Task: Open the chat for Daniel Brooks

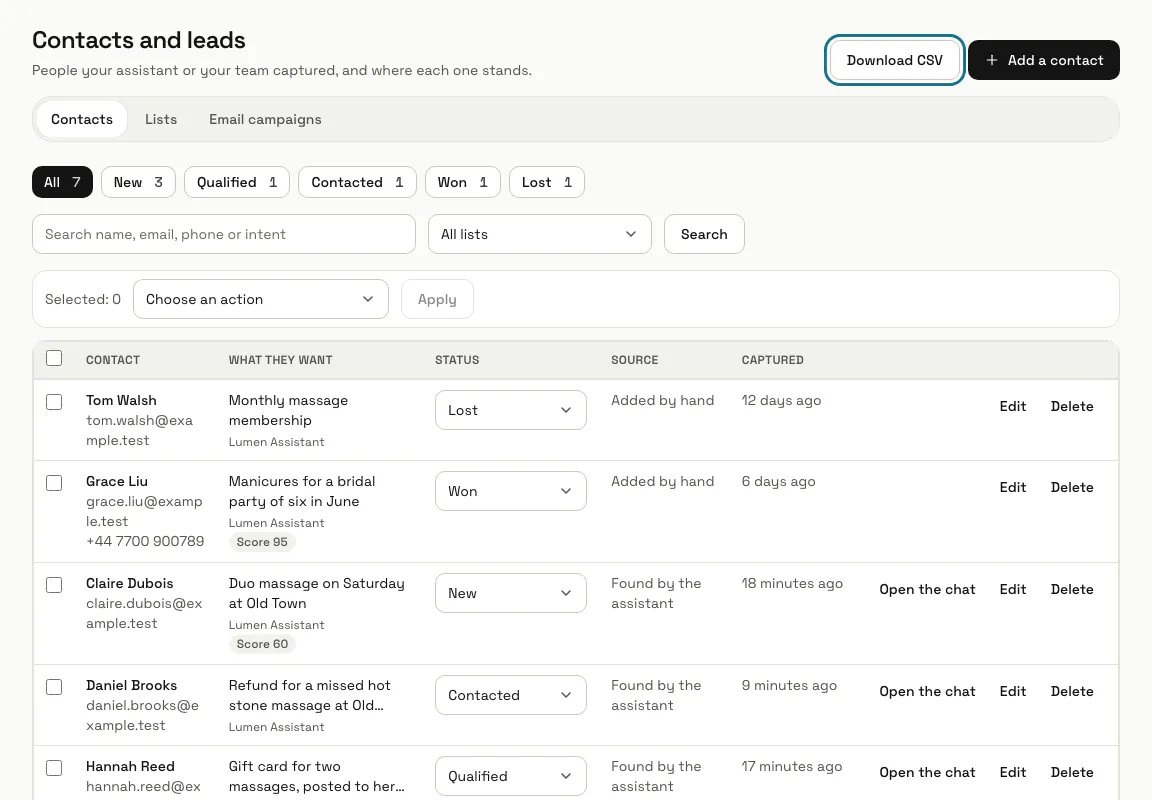Action: (x=927, y=691)
